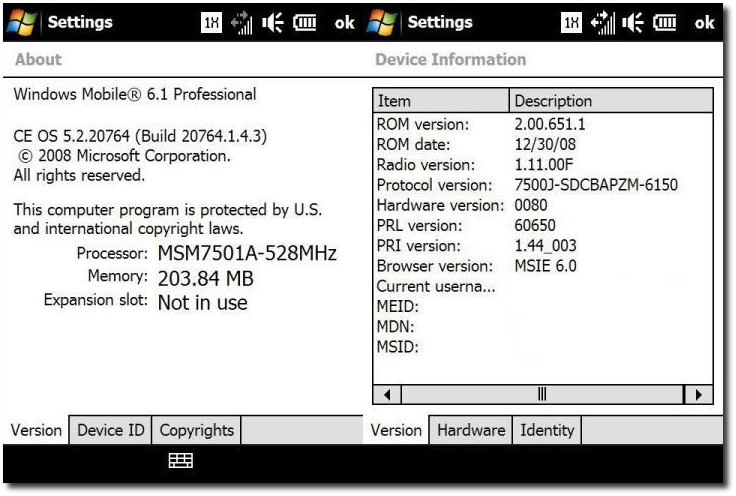Select the Radio version row

pyautogui.click(x=543, y=165)
